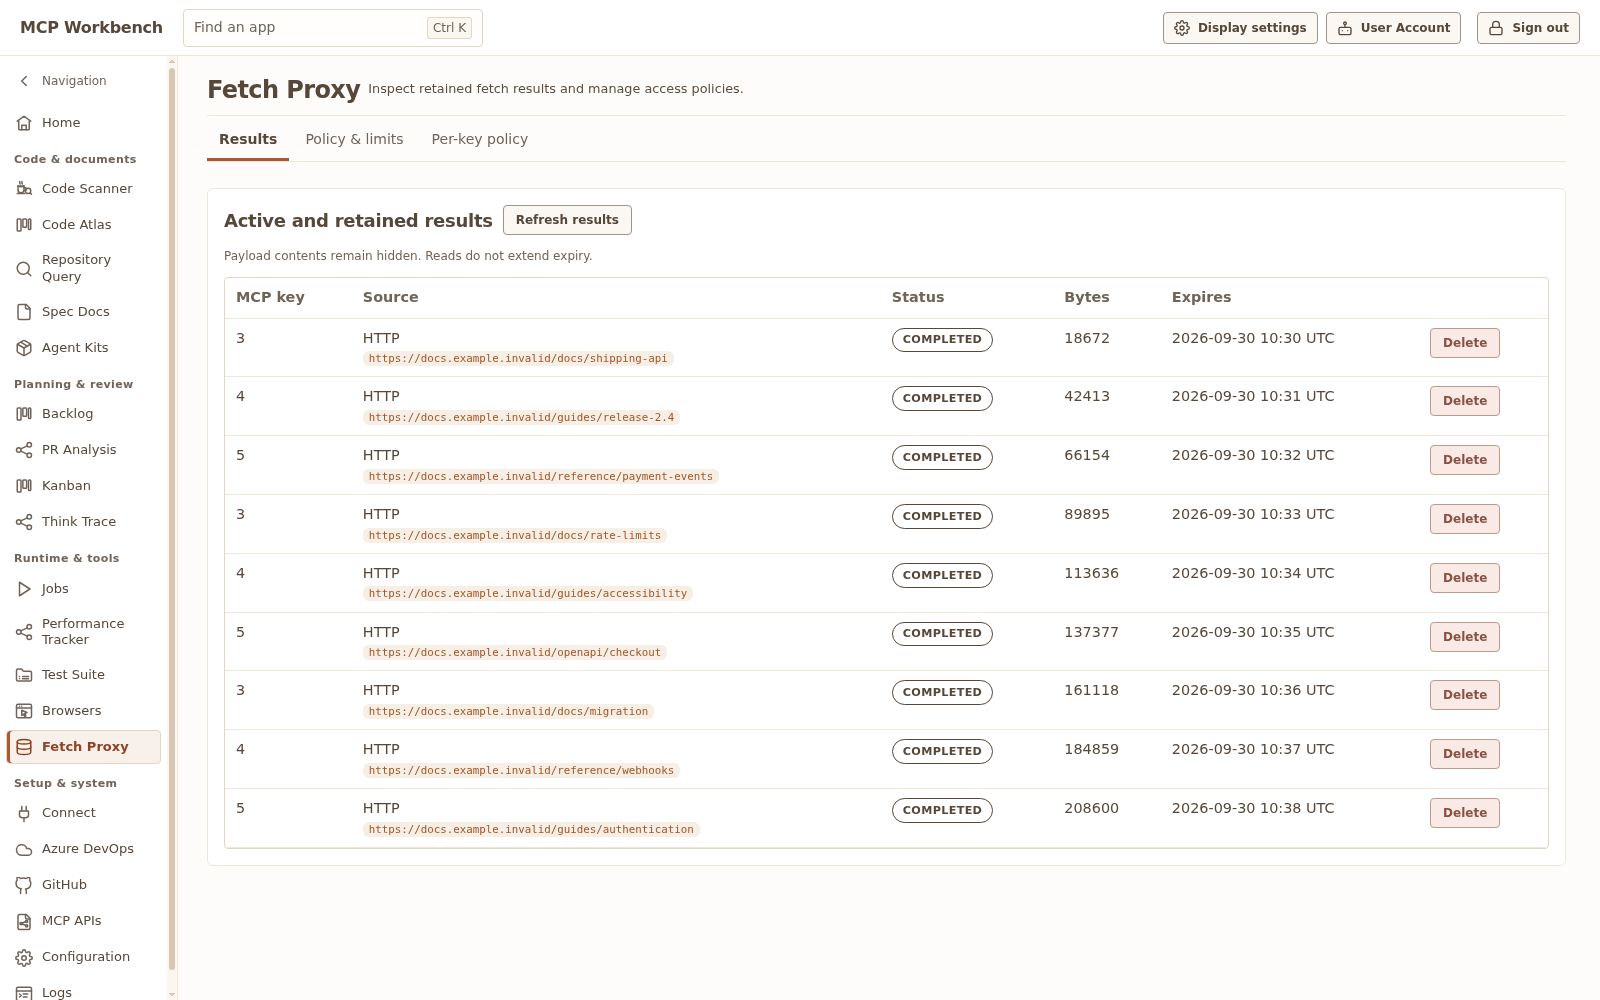Focus the Find an app search field
The width and height of the screenshot is (1600, 1000).
point(333,28)
